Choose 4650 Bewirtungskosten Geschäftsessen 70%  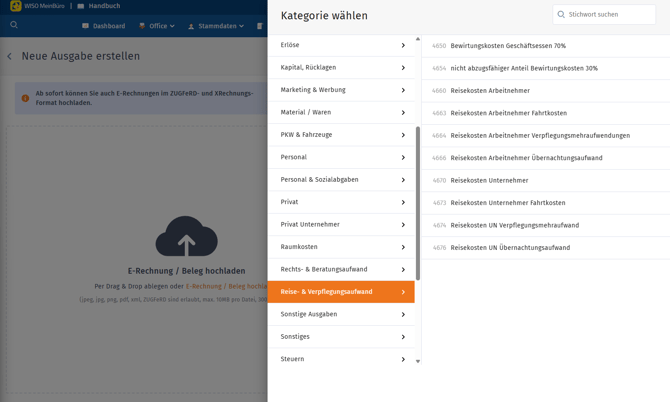click(508, 46)
